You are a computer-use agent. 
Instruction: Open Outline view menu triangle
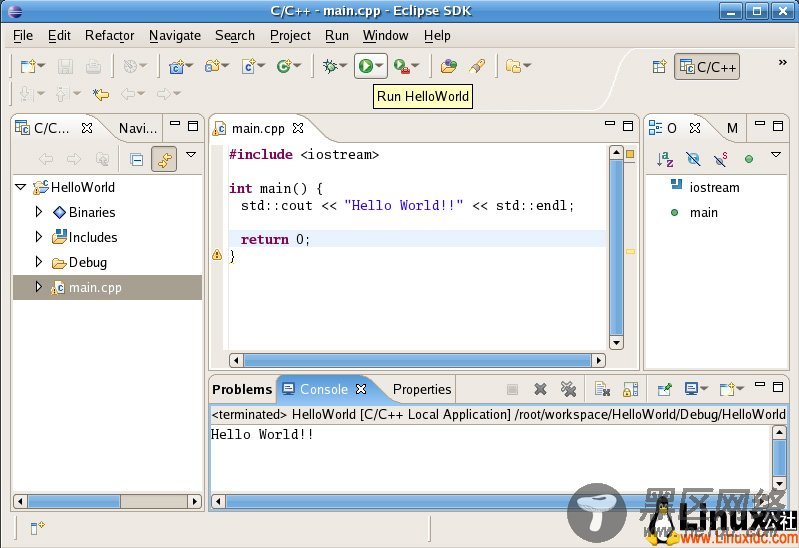(776, 154)
